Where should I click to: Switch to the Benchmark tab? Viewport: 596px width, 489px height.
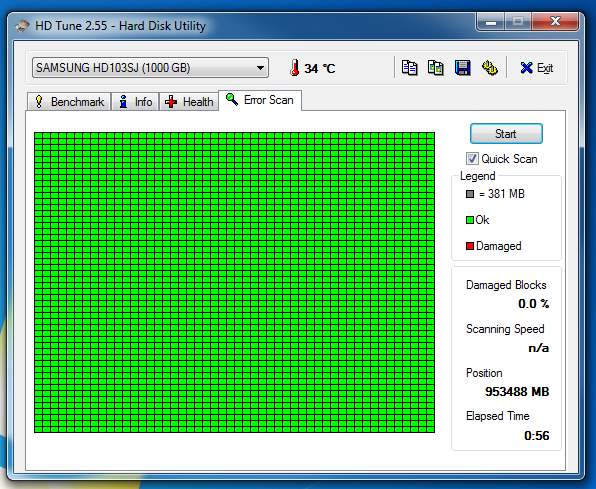pos(70,102)
